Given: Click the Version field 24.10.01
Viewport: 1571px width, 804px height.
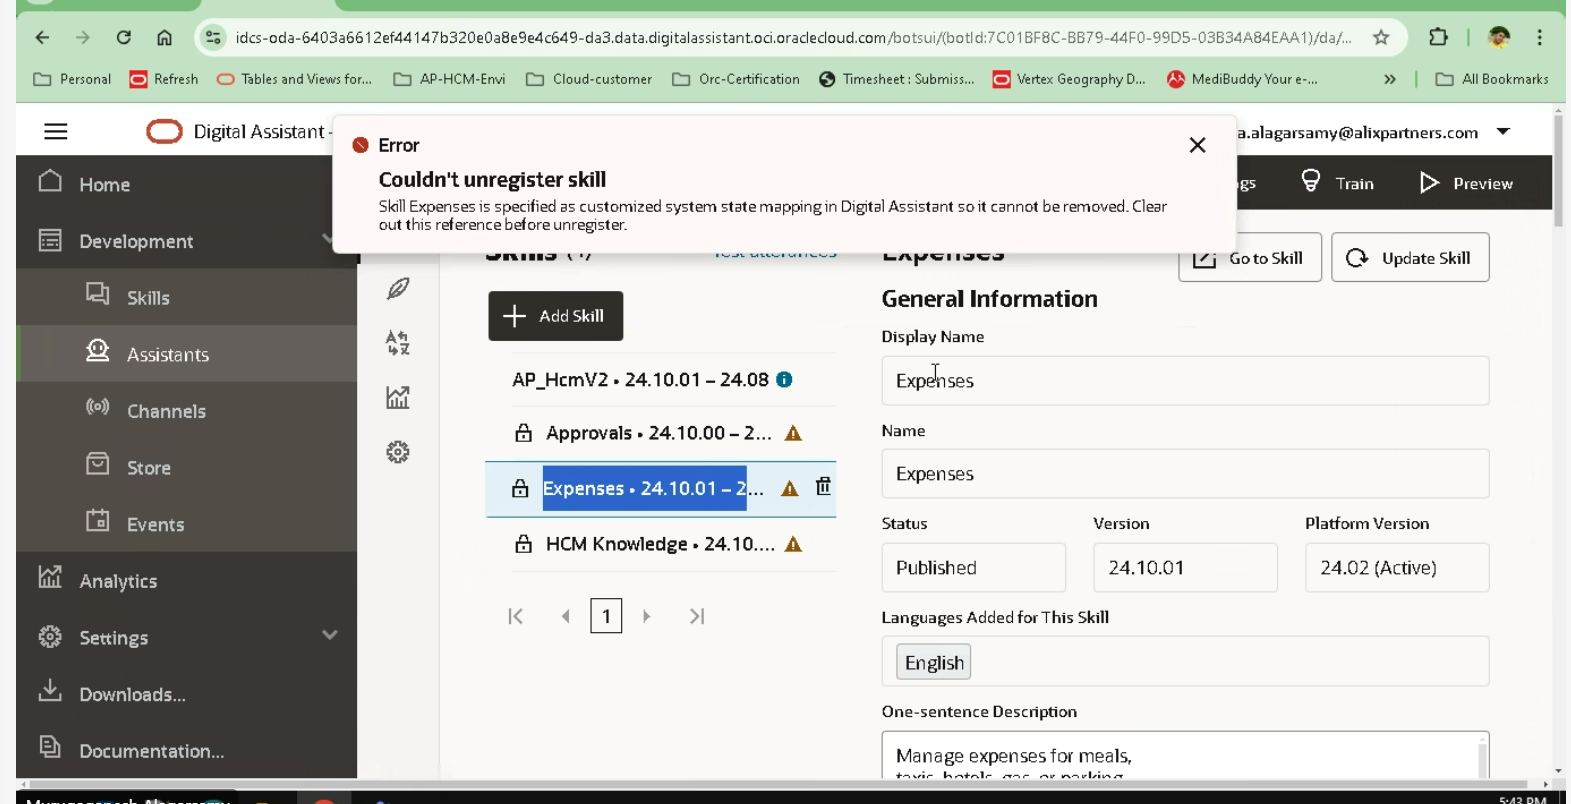Looking at the screenshot, I should point(1185,568).
